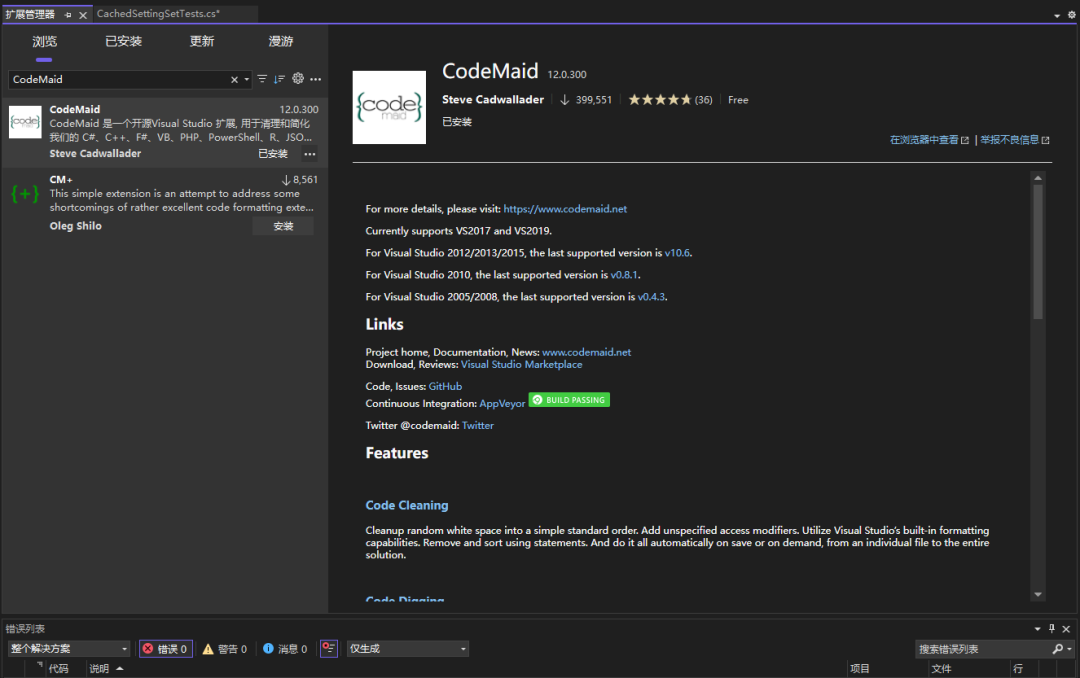The height and width of the screenshot is (678, 1080).
Task: Toggle the 错误 0 errors filter
Action: (x=165, y=648)
